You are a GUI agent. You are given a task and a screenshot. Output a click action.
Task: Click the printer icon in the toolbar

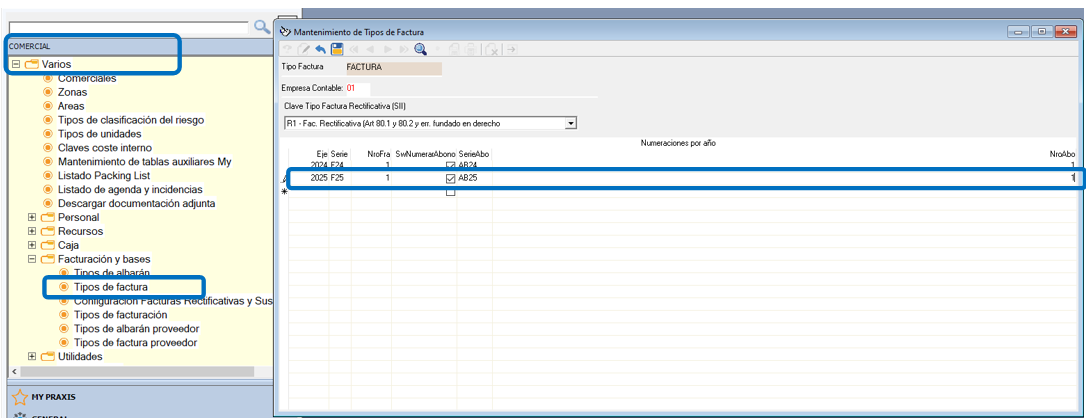(x=470, y=49)
